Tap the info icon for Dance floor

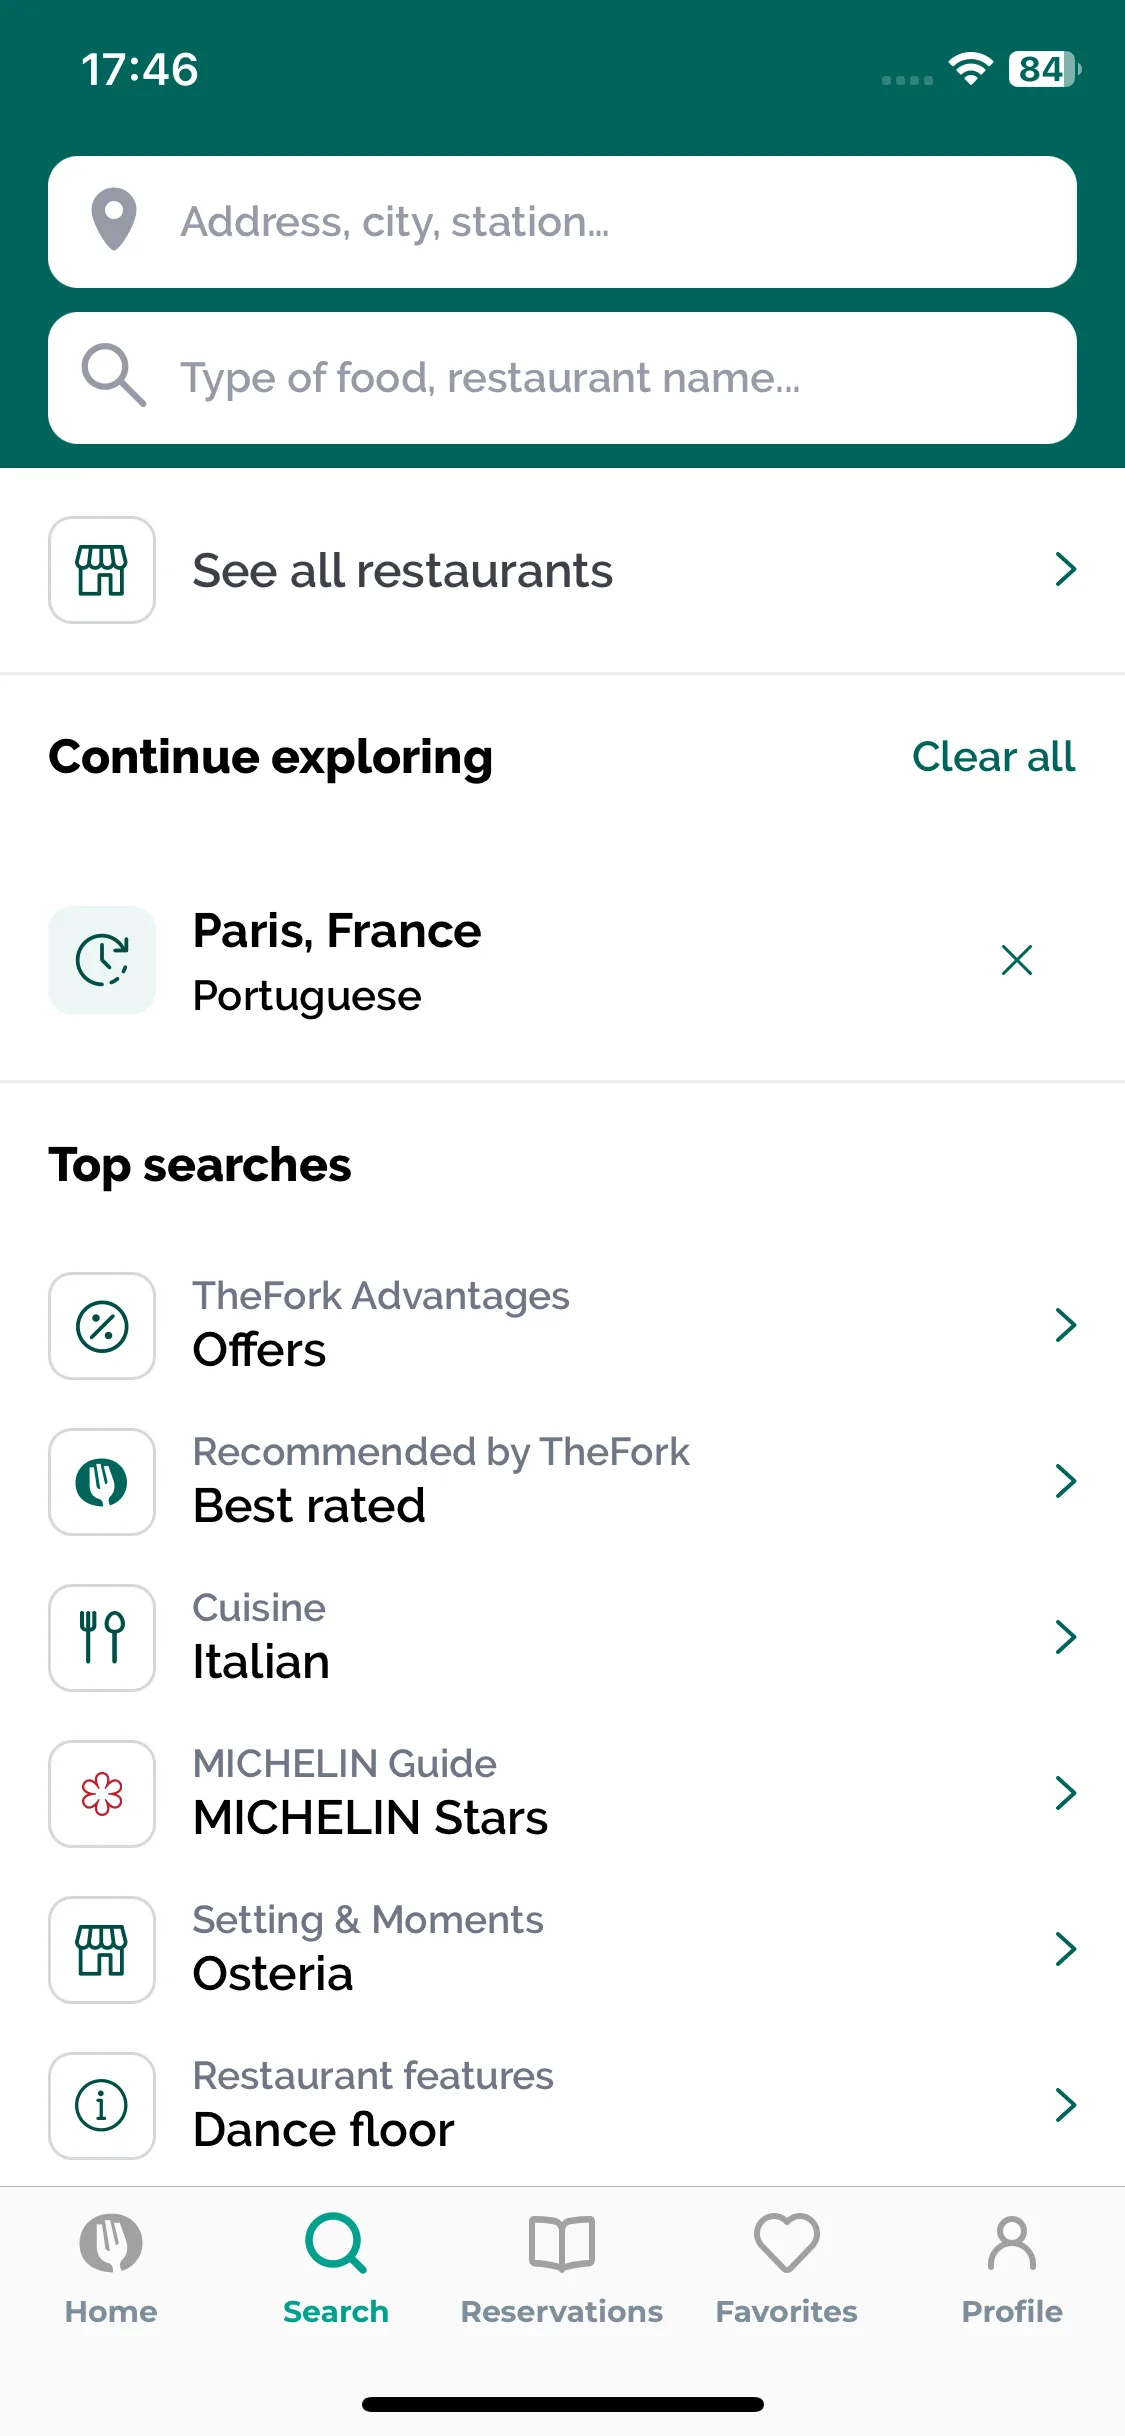pos(102,2106)
